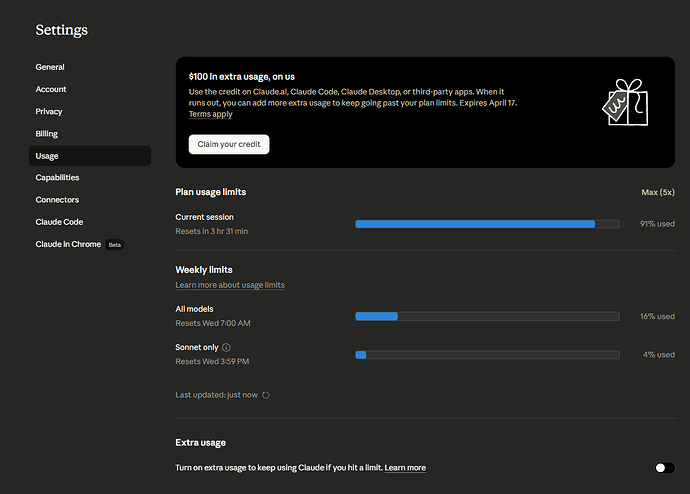Click the Plan usage limits heading
Screen dimensions: 690x494
[x=211, y=192]
